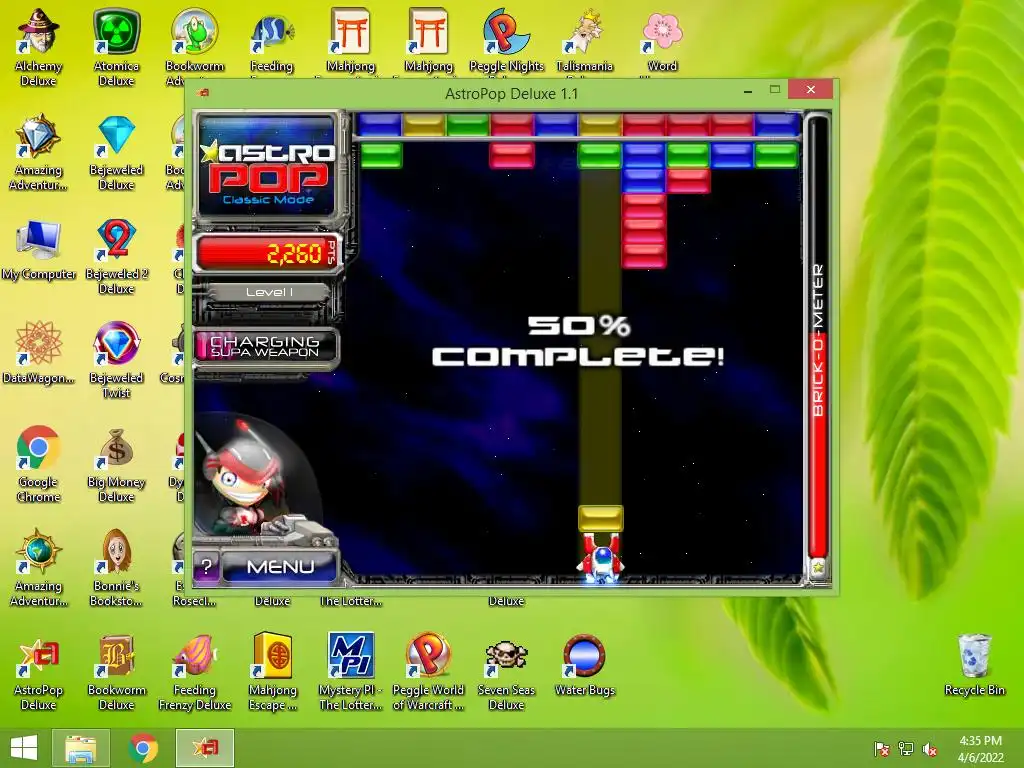Open the Google Chrome desktop shortcut
This screenshot has width=1024, height=768.
coord(39,464)
